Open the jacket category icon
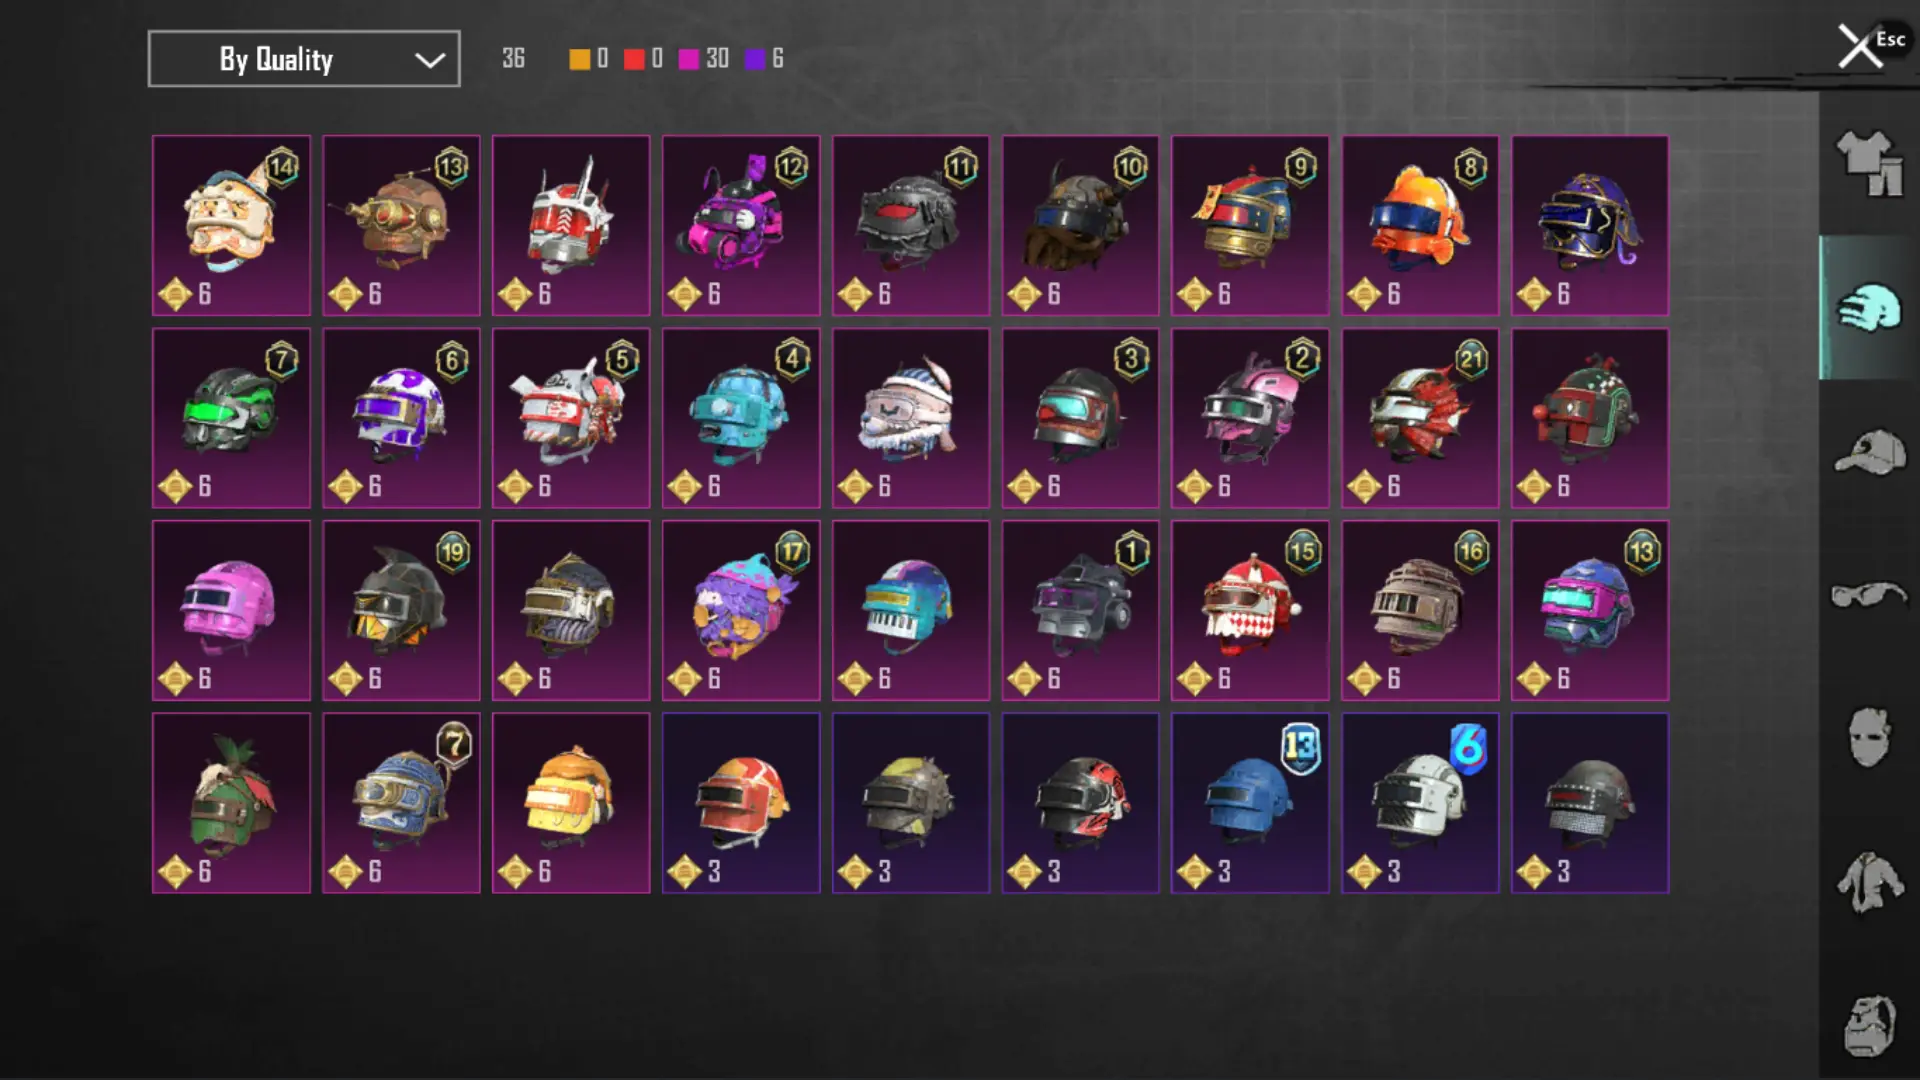This screenshot has width=1920, height=1080. 1869,881
